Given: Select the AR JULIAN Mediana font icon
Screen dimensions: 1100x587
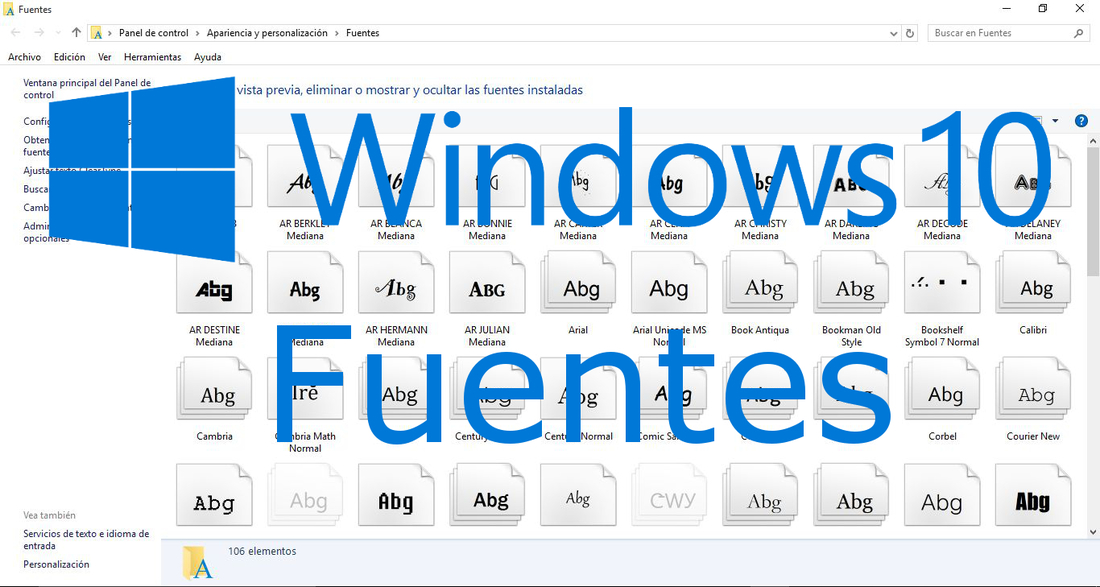Looking at the screenshot, I should coord(487,283).
